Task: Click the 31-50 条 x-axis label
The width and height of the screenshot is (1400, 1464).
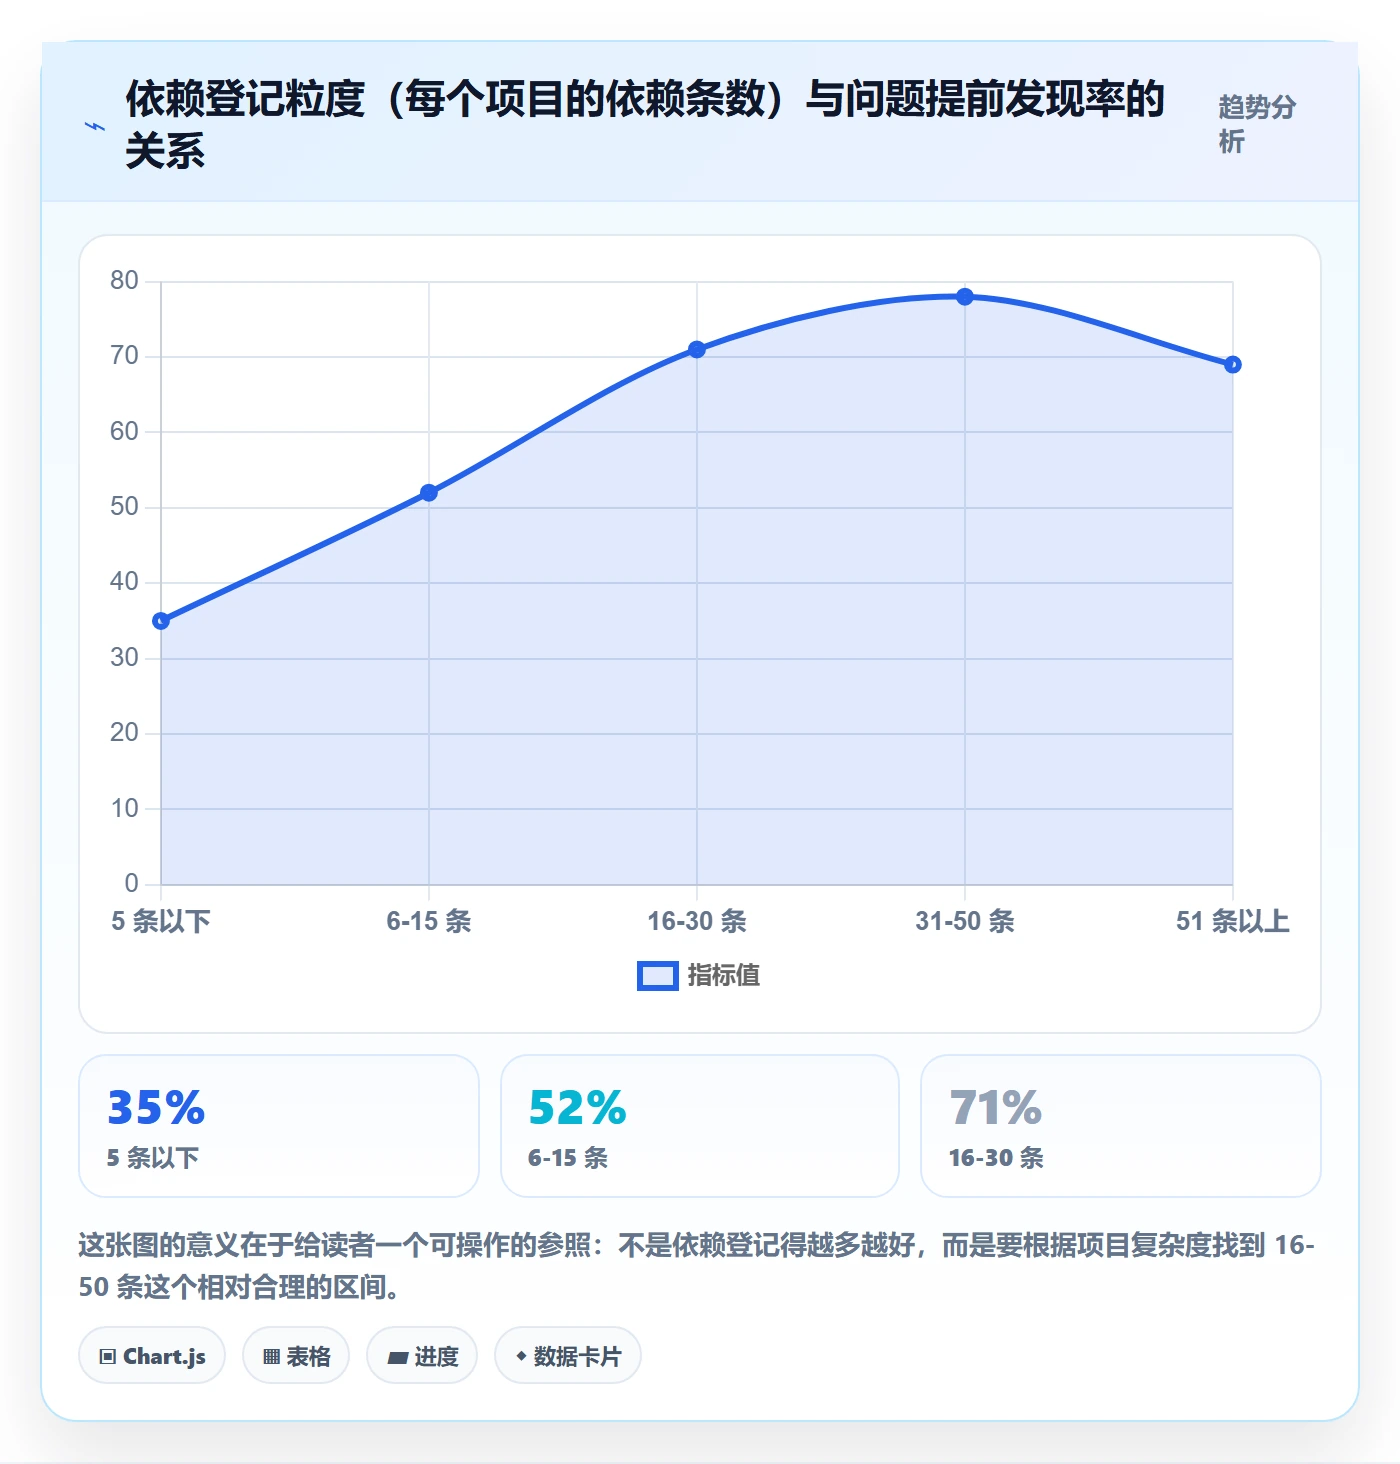Action: pos(965,921)
